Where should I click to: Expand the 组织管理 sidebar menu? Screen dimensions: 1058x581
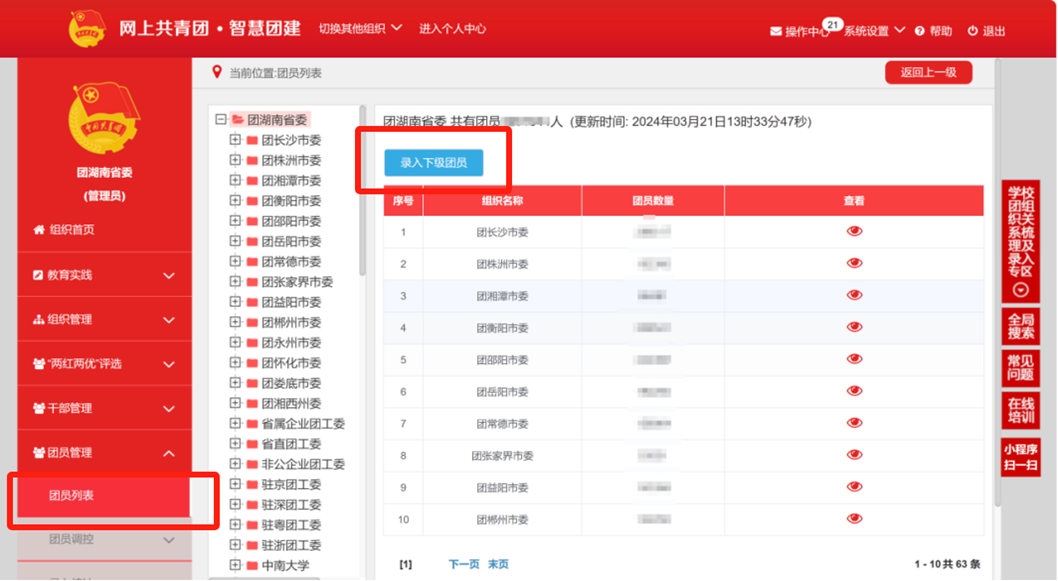click(105, 319)
